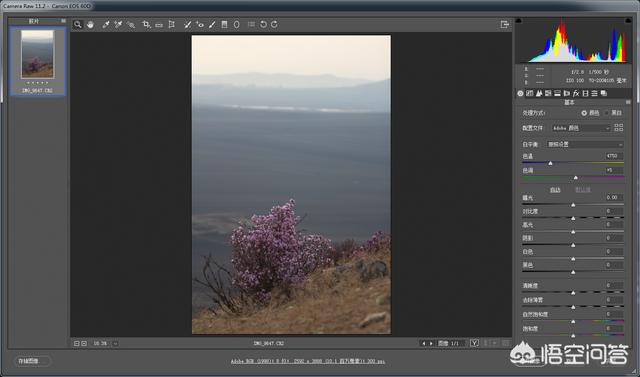Open workflow options link at bottom
Image resolution: width=640 pixels, height=377 pixels.
[x=308, y=361]
